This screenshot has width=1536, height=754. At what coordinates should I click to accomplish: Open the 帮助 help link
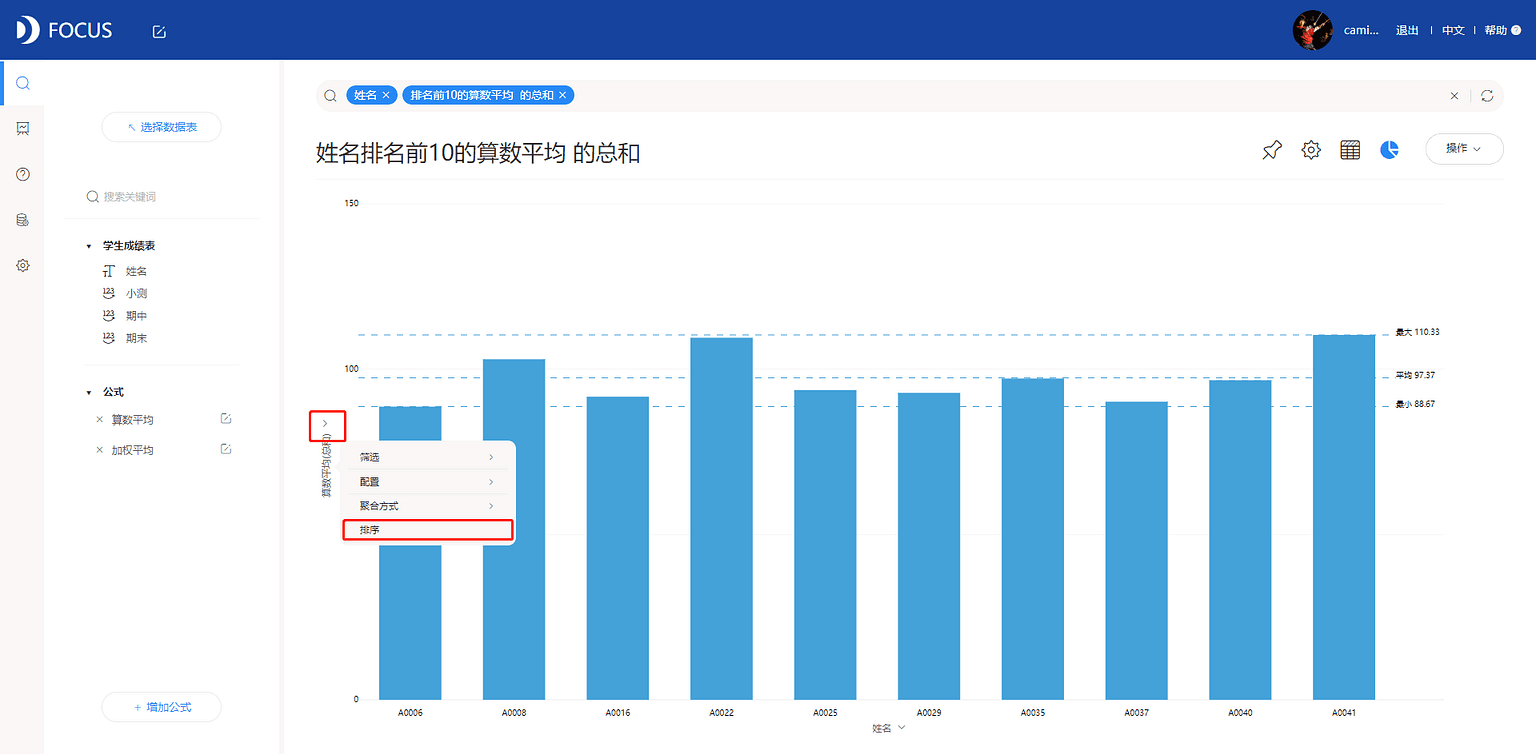pyautogui.click(x=1502, y=30)
